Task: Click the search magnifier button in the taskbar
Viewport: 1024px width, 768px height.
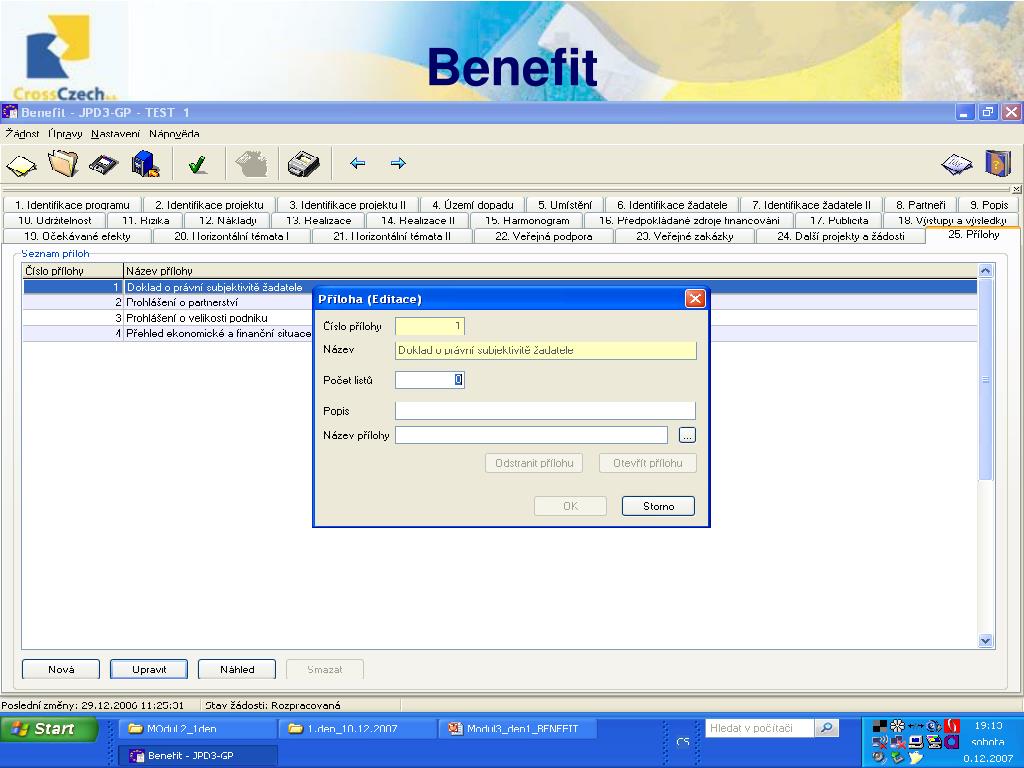Action: coord(826,728)
